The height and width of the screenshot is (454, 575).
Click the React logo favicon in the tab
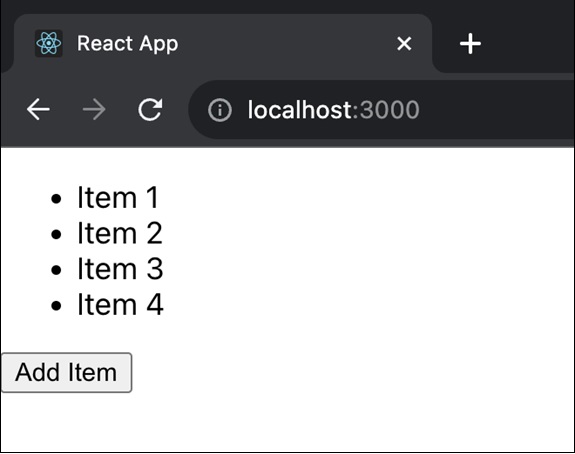(x=49, y=44)
